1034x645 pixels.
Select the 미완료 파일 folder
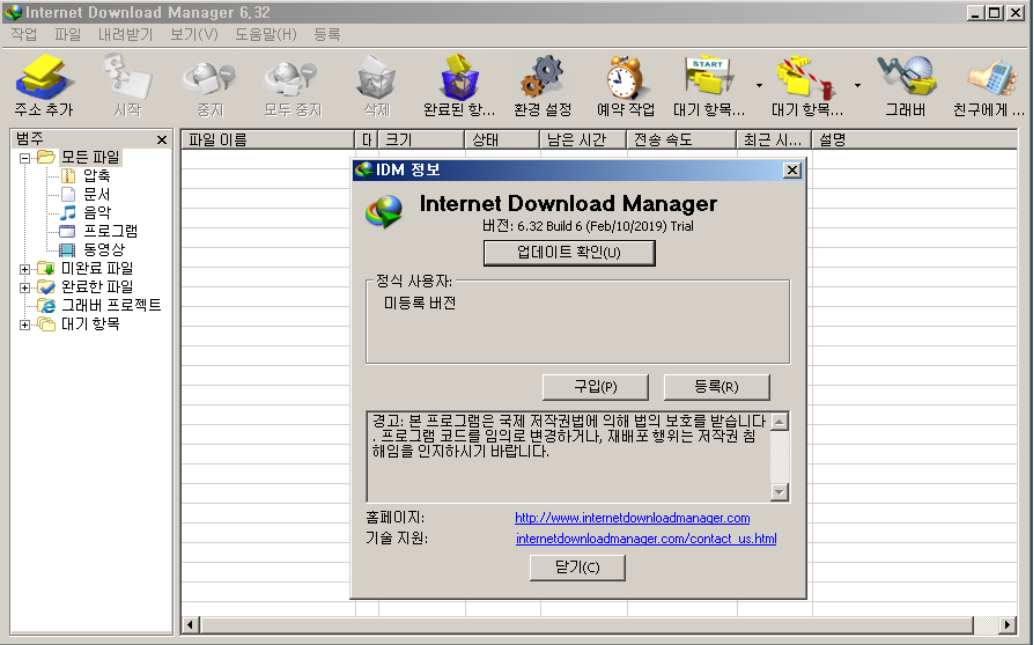coord(97,268)
